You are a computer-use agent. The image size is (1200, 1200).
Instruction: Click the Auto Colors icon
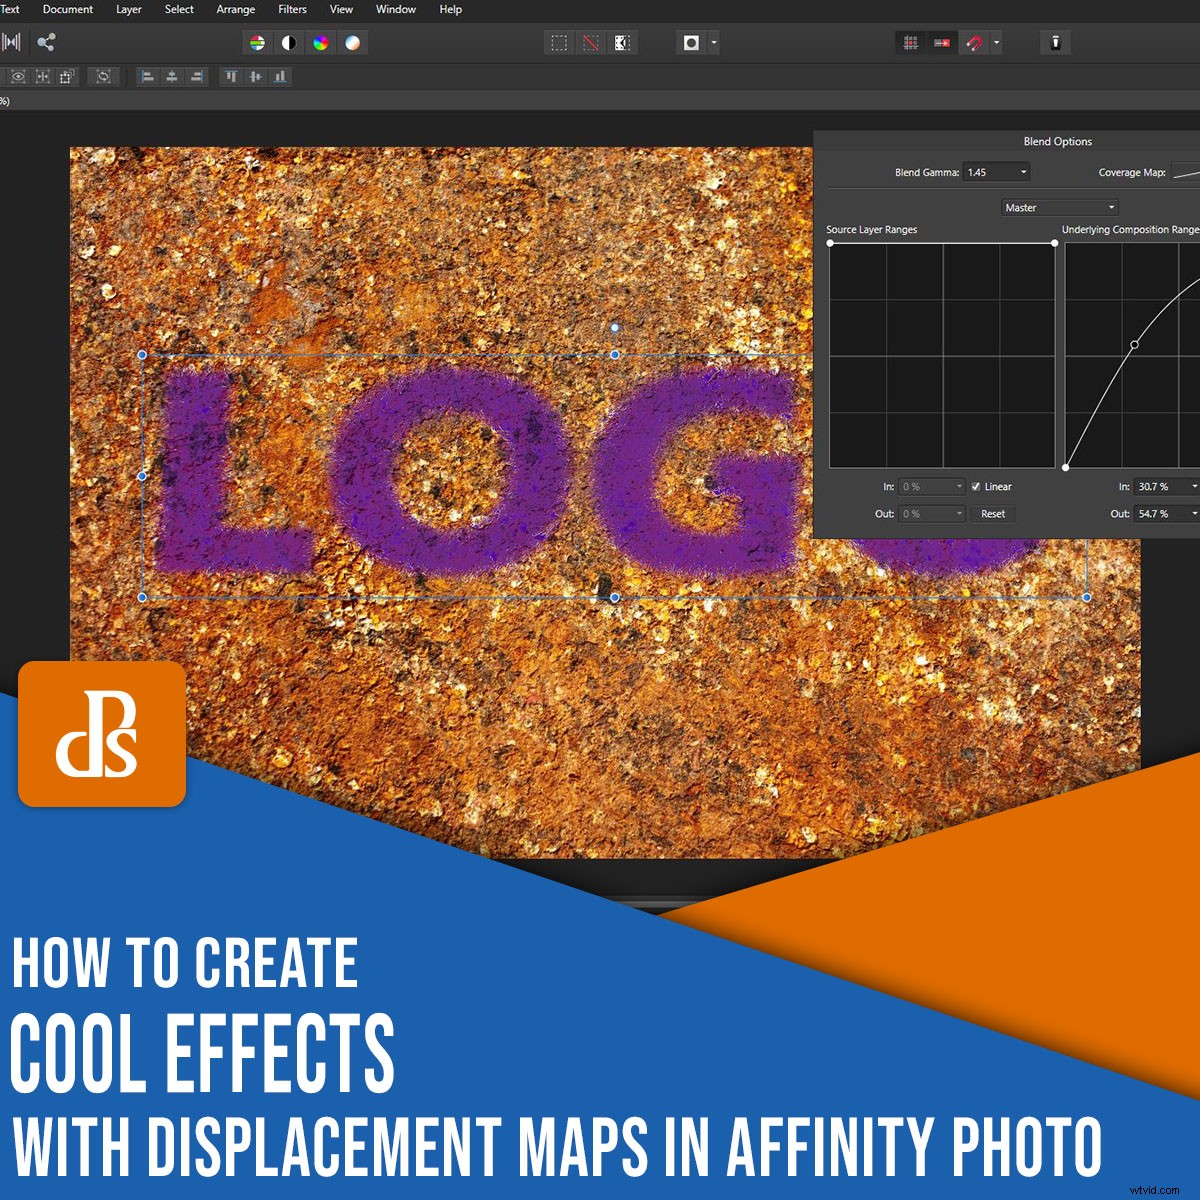pyautogui.click(x=321, y=42)
